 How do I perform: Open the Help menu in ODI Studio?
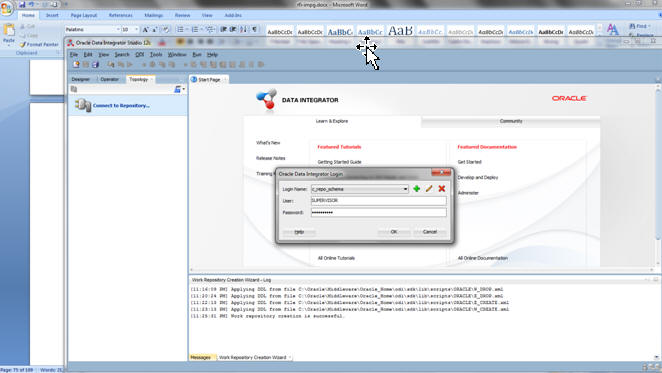[212, 54]
